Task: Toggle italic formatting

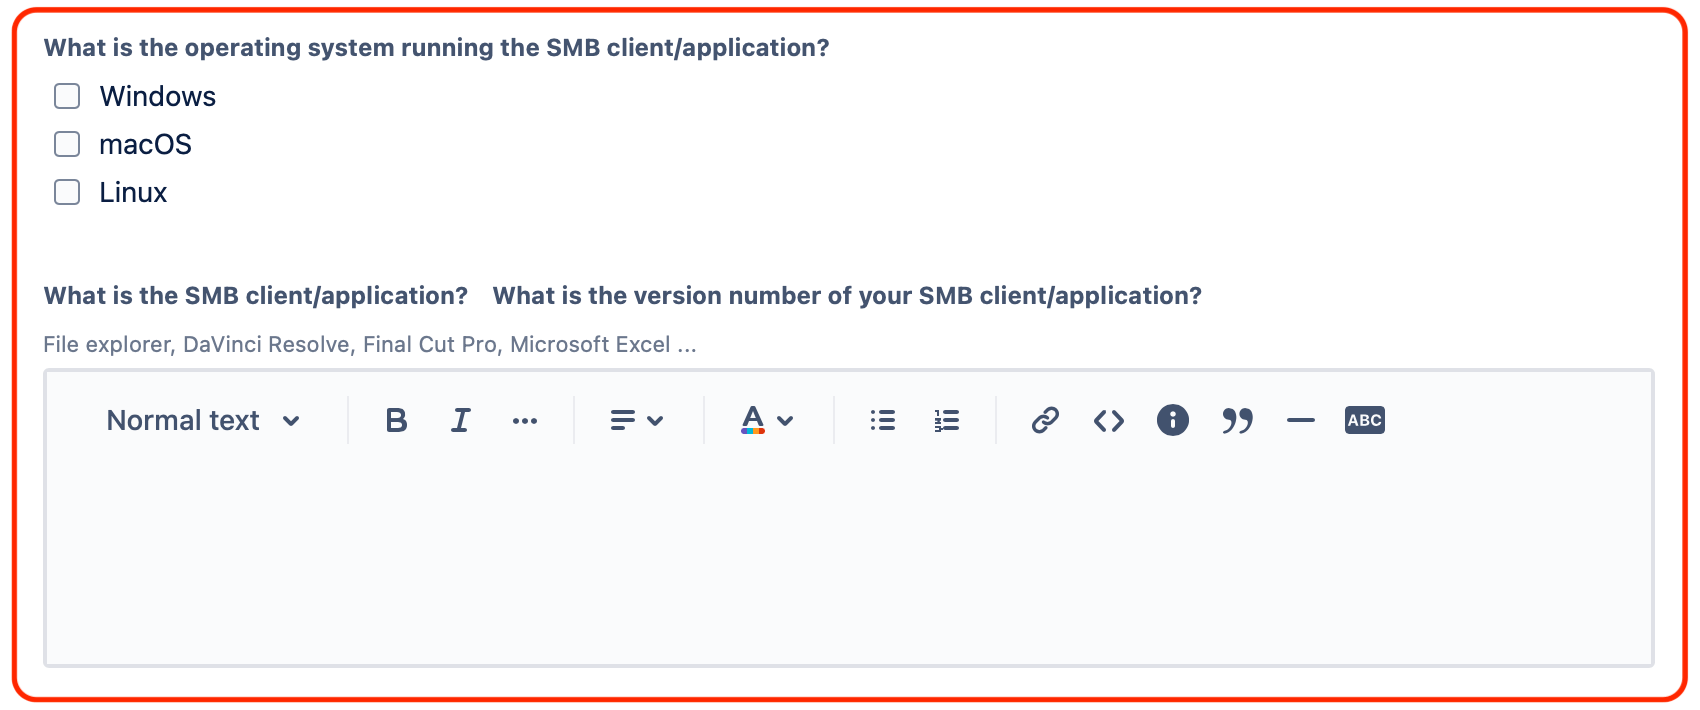Action: tap(460, 421)
